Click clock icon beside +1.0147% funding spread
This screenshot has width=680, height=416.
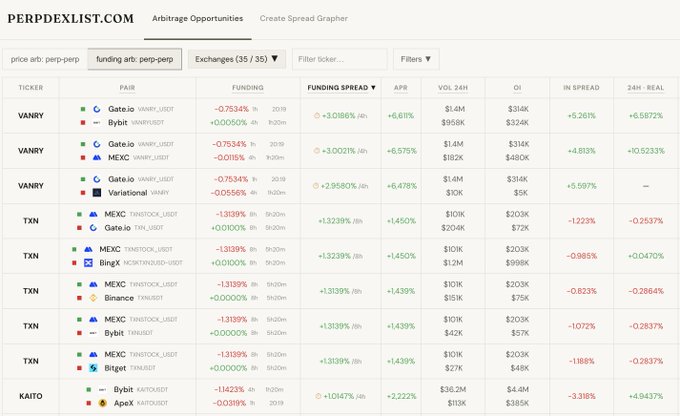click(x=318, y=396)
